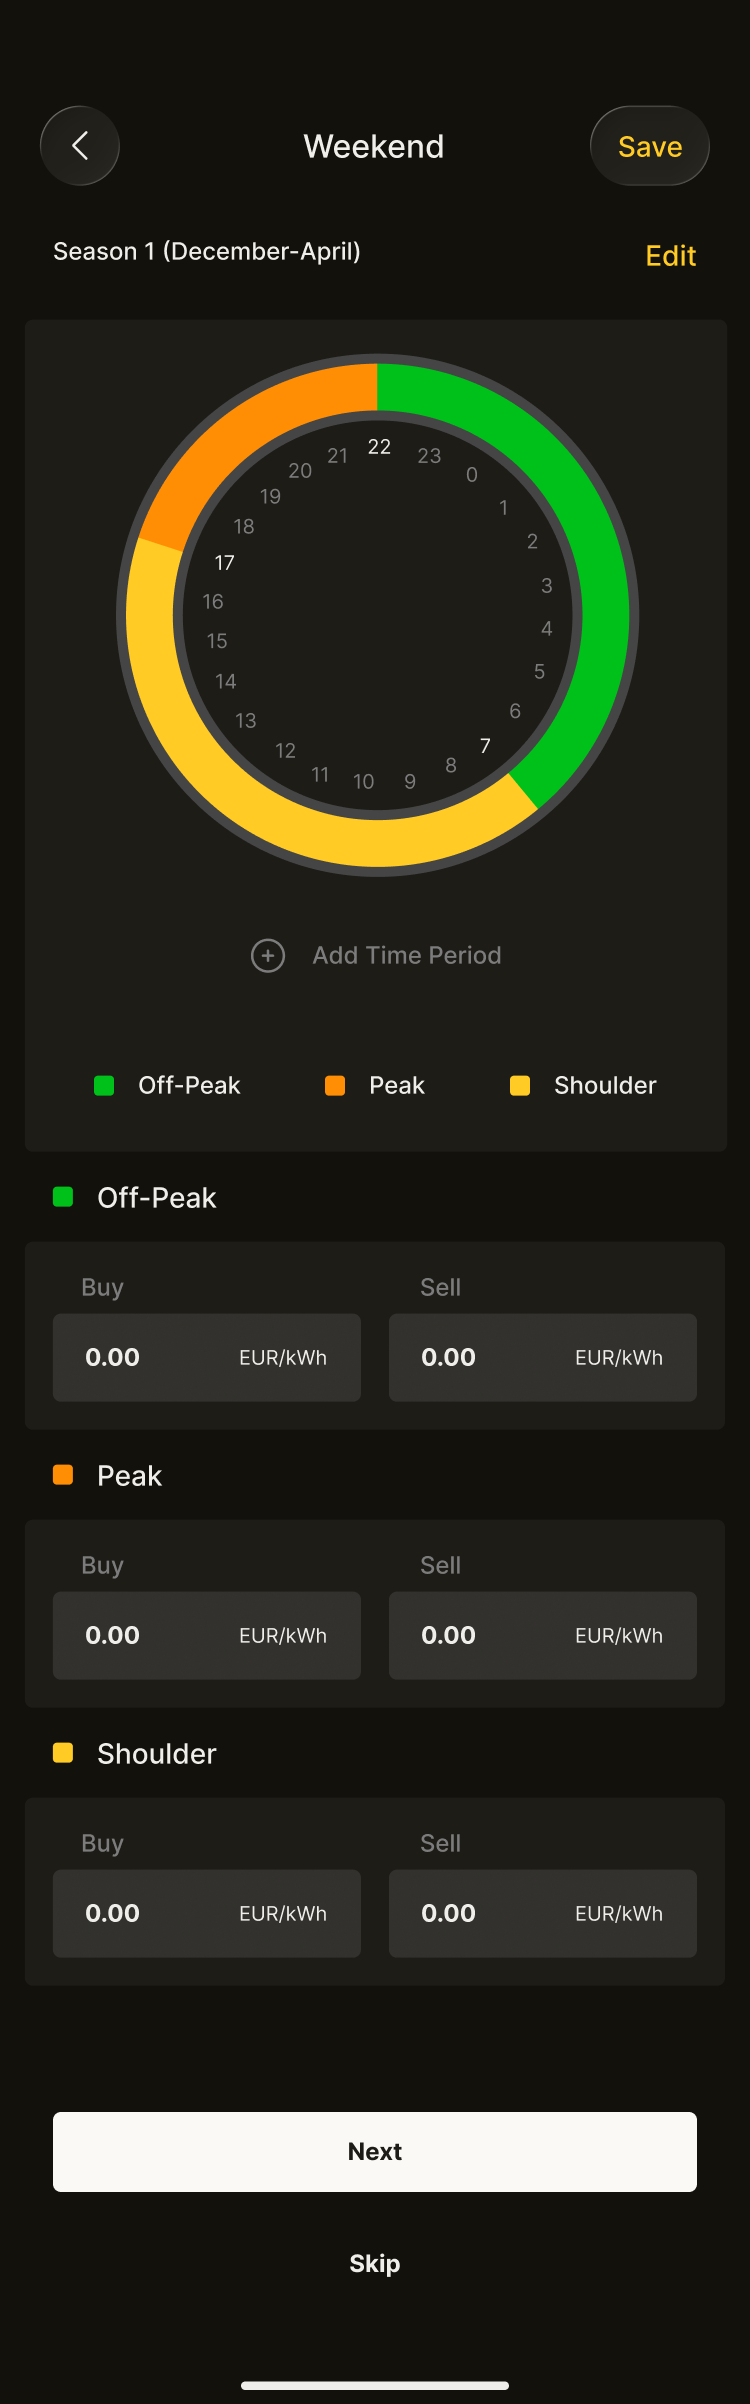The height and width of the screenshot is (2404, 750).
Task: Click hour 7 marker on the clock dial
Action: (485, 746)
